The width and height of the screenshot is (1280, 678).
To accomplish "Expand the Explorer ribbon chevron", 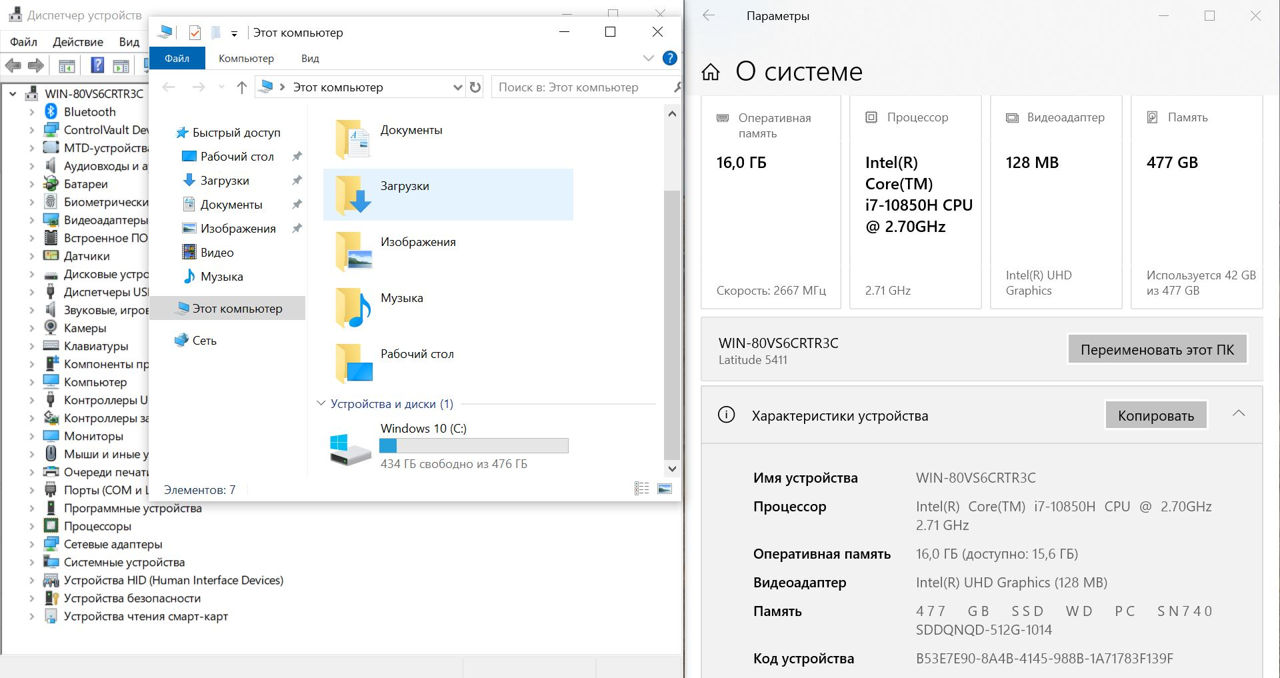I will [648, 59].
